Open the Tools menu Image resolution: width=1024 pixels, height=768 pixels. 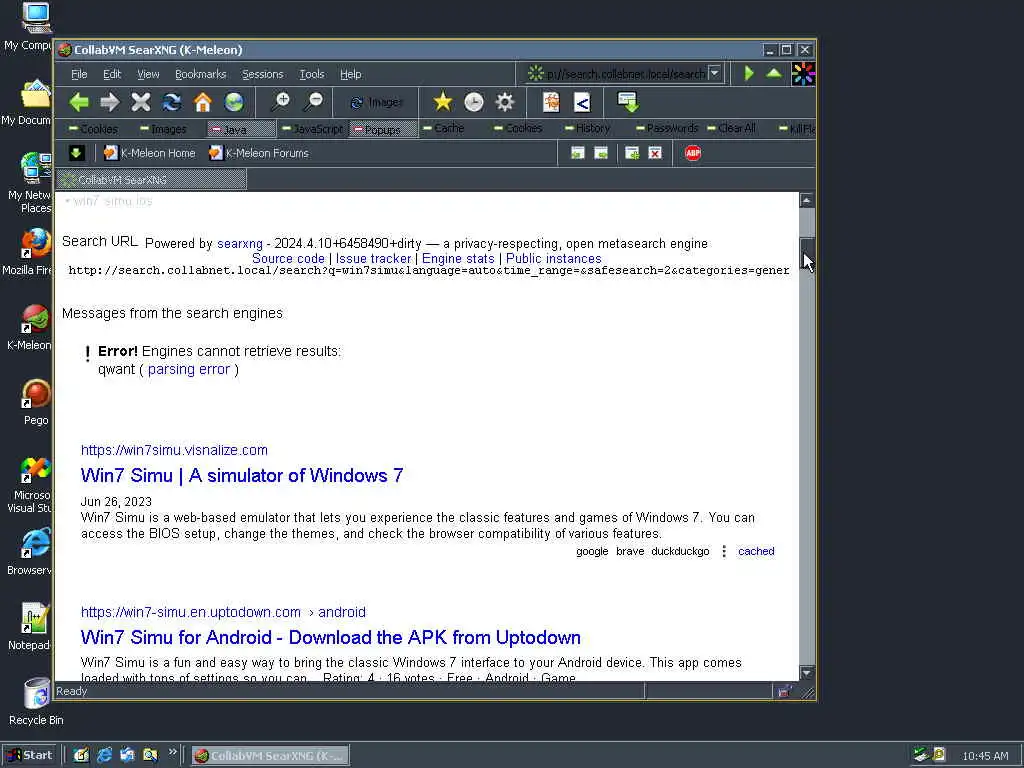(x=312, y=74)
